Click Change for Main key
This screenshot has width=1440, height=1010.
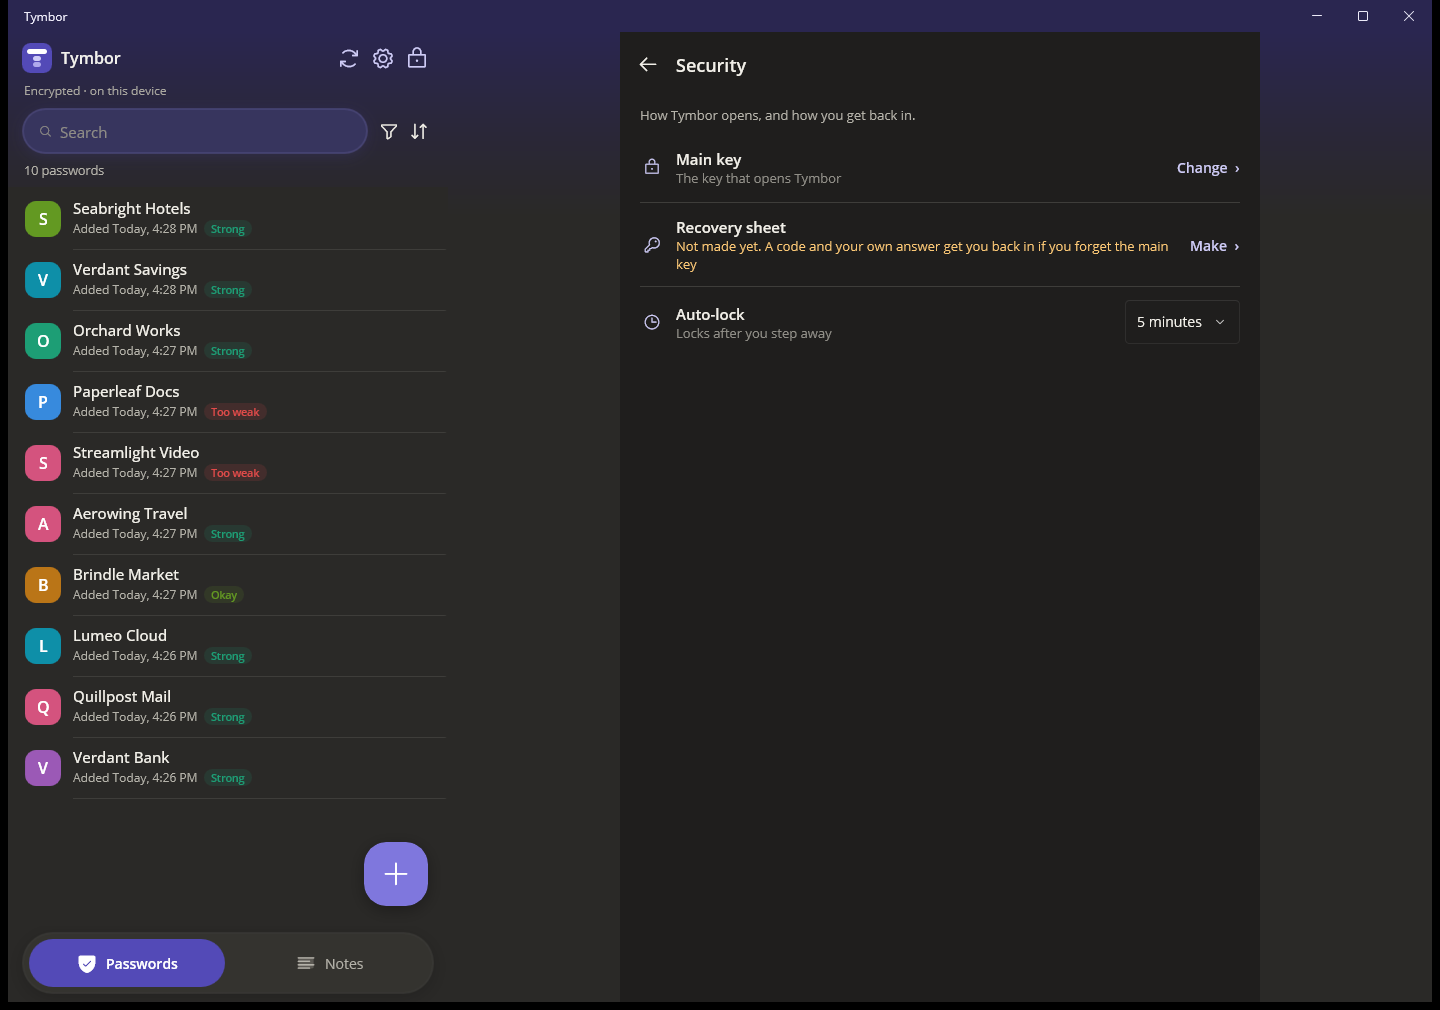(1208, 168)
